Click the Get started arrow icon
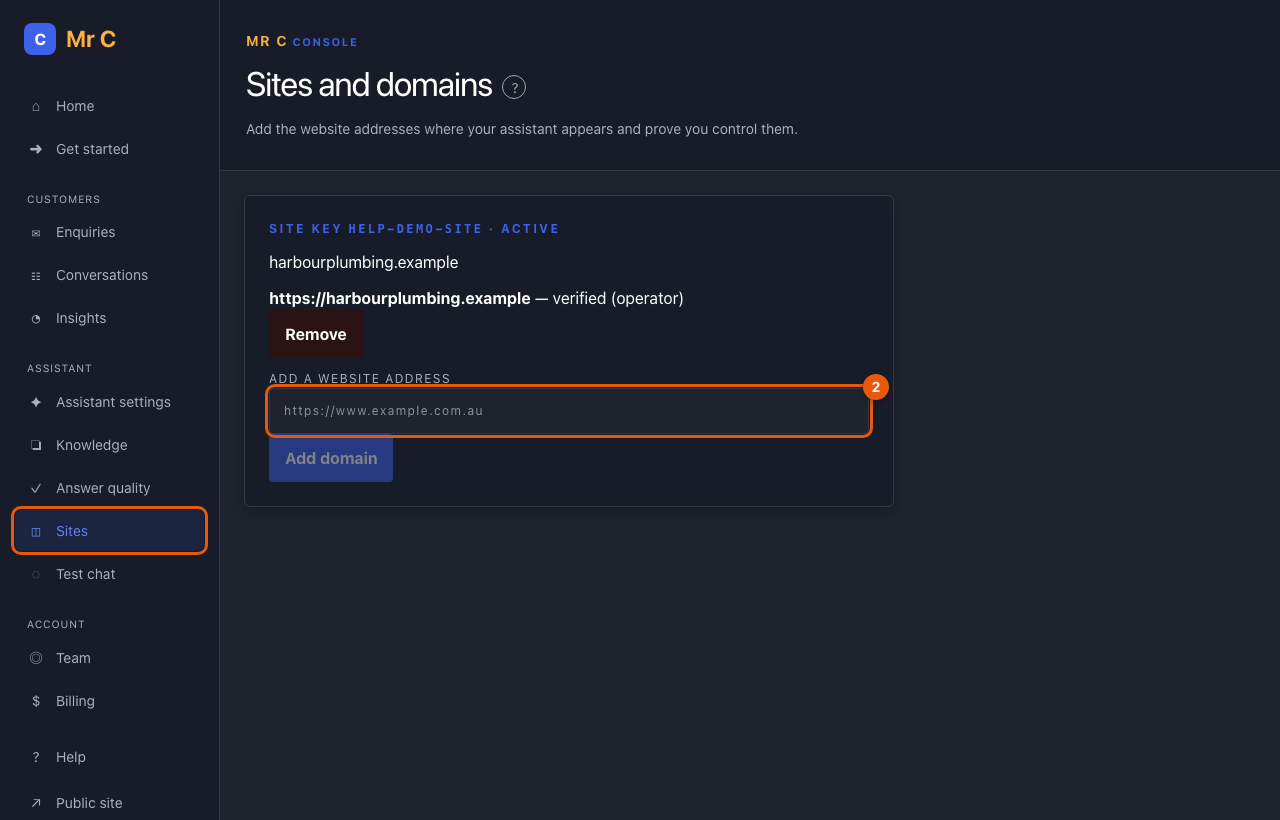 coord(36,149)
